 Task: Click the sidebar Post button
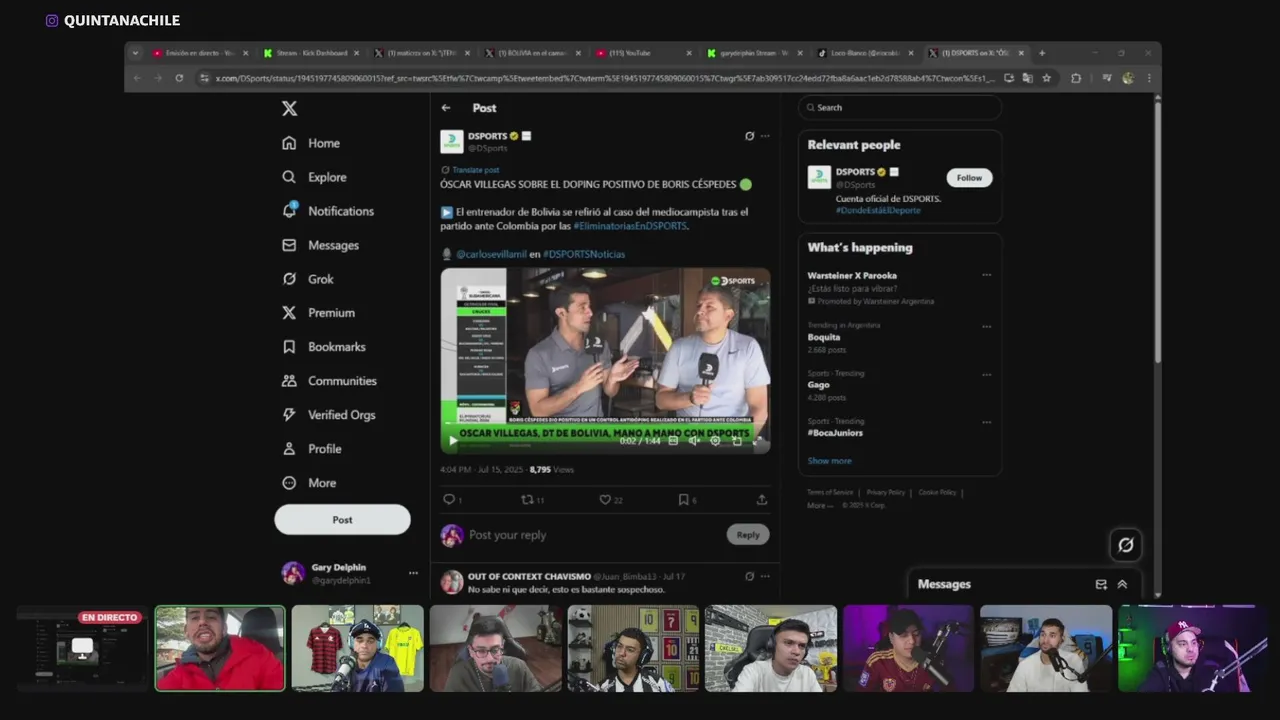(342, 519)
